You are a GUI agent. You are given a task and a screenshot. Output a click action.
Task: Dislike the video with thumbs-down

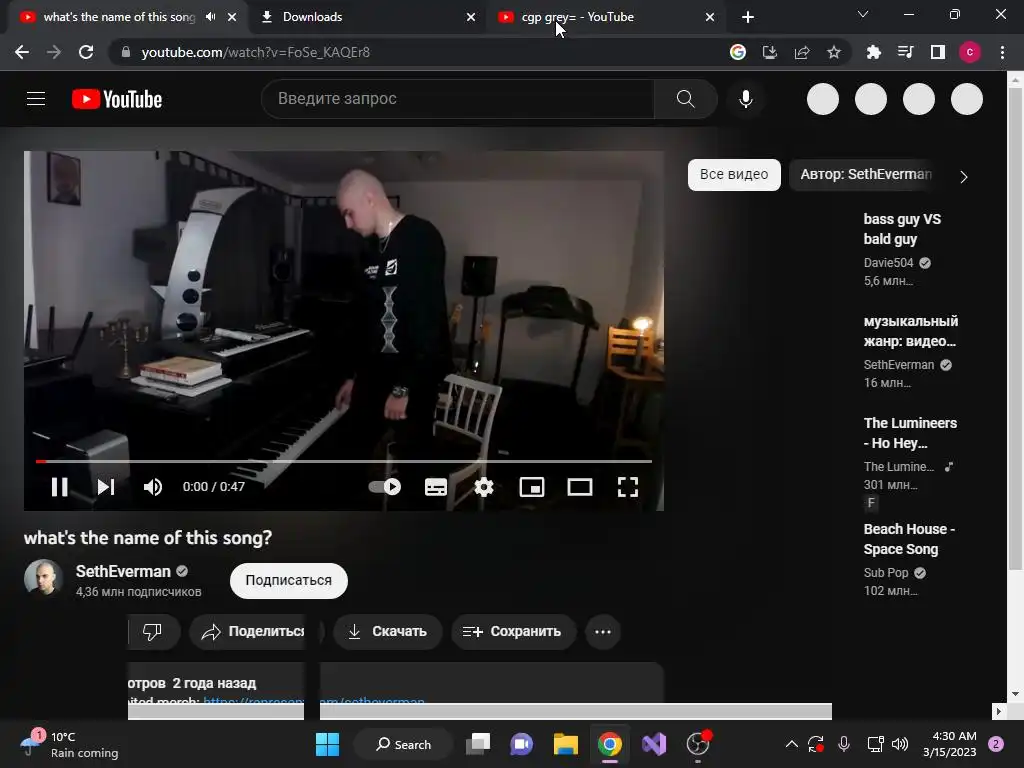[x=152, y=632]
